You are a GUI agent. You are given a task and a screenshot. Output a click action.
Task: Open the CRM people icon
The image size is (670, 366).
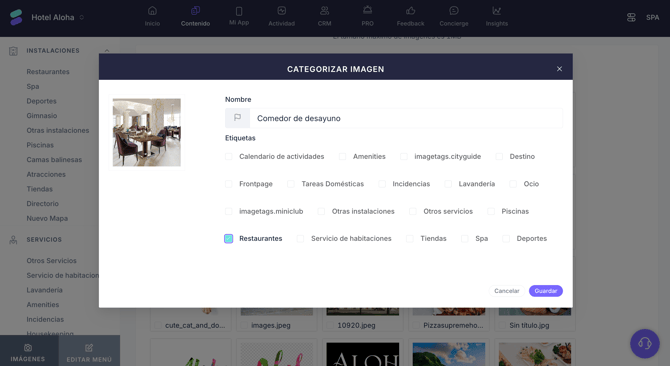[324, 11]
